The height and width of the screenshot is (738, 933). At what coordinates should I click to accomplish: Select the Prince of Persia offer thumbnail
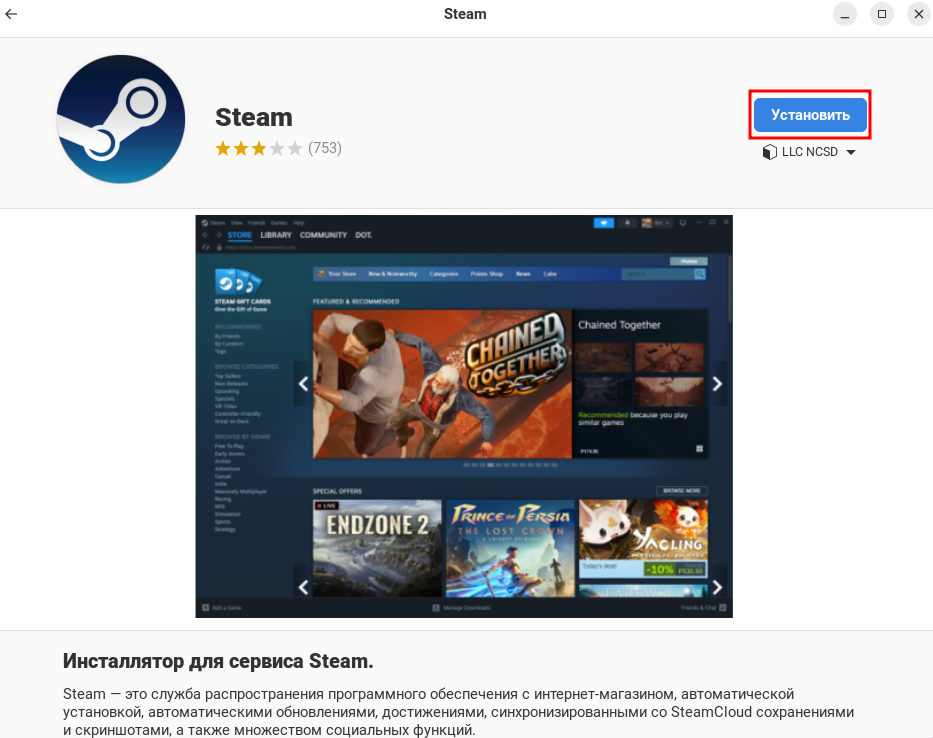(510, 548)
